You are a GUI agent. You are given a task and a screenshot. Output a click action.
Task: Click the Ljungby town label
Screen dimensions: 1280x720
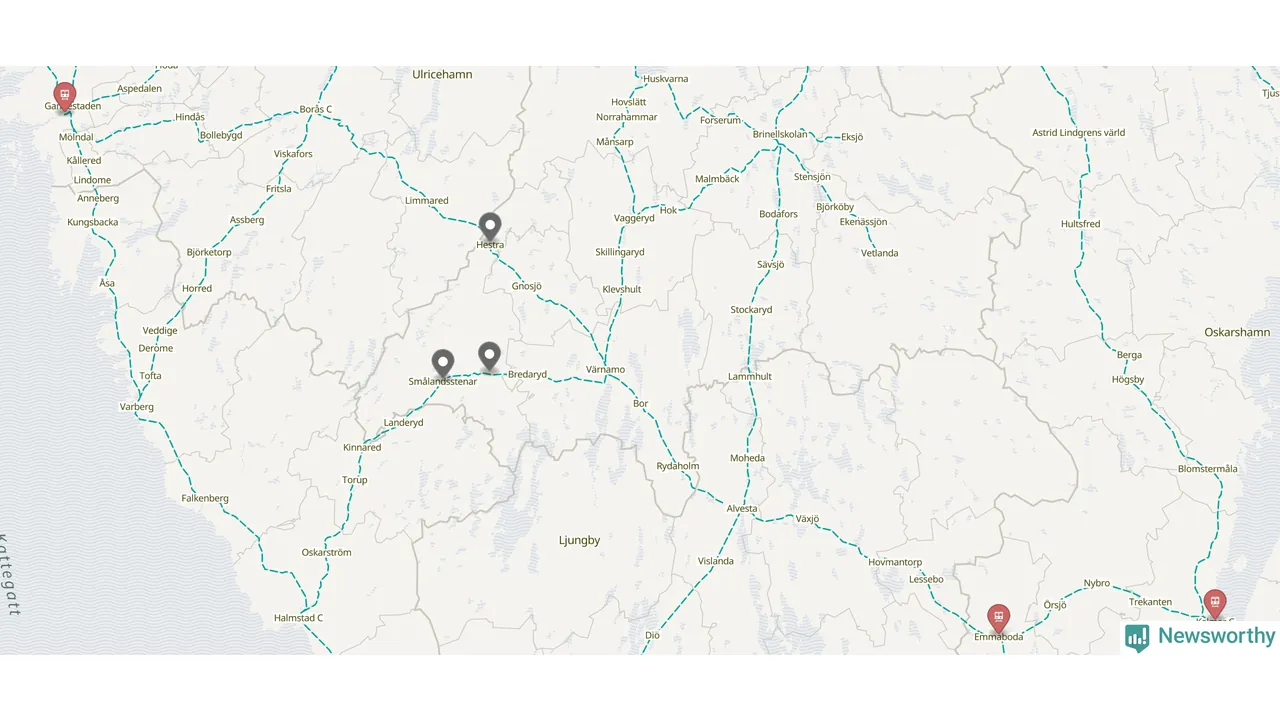(x=579, y=540)
